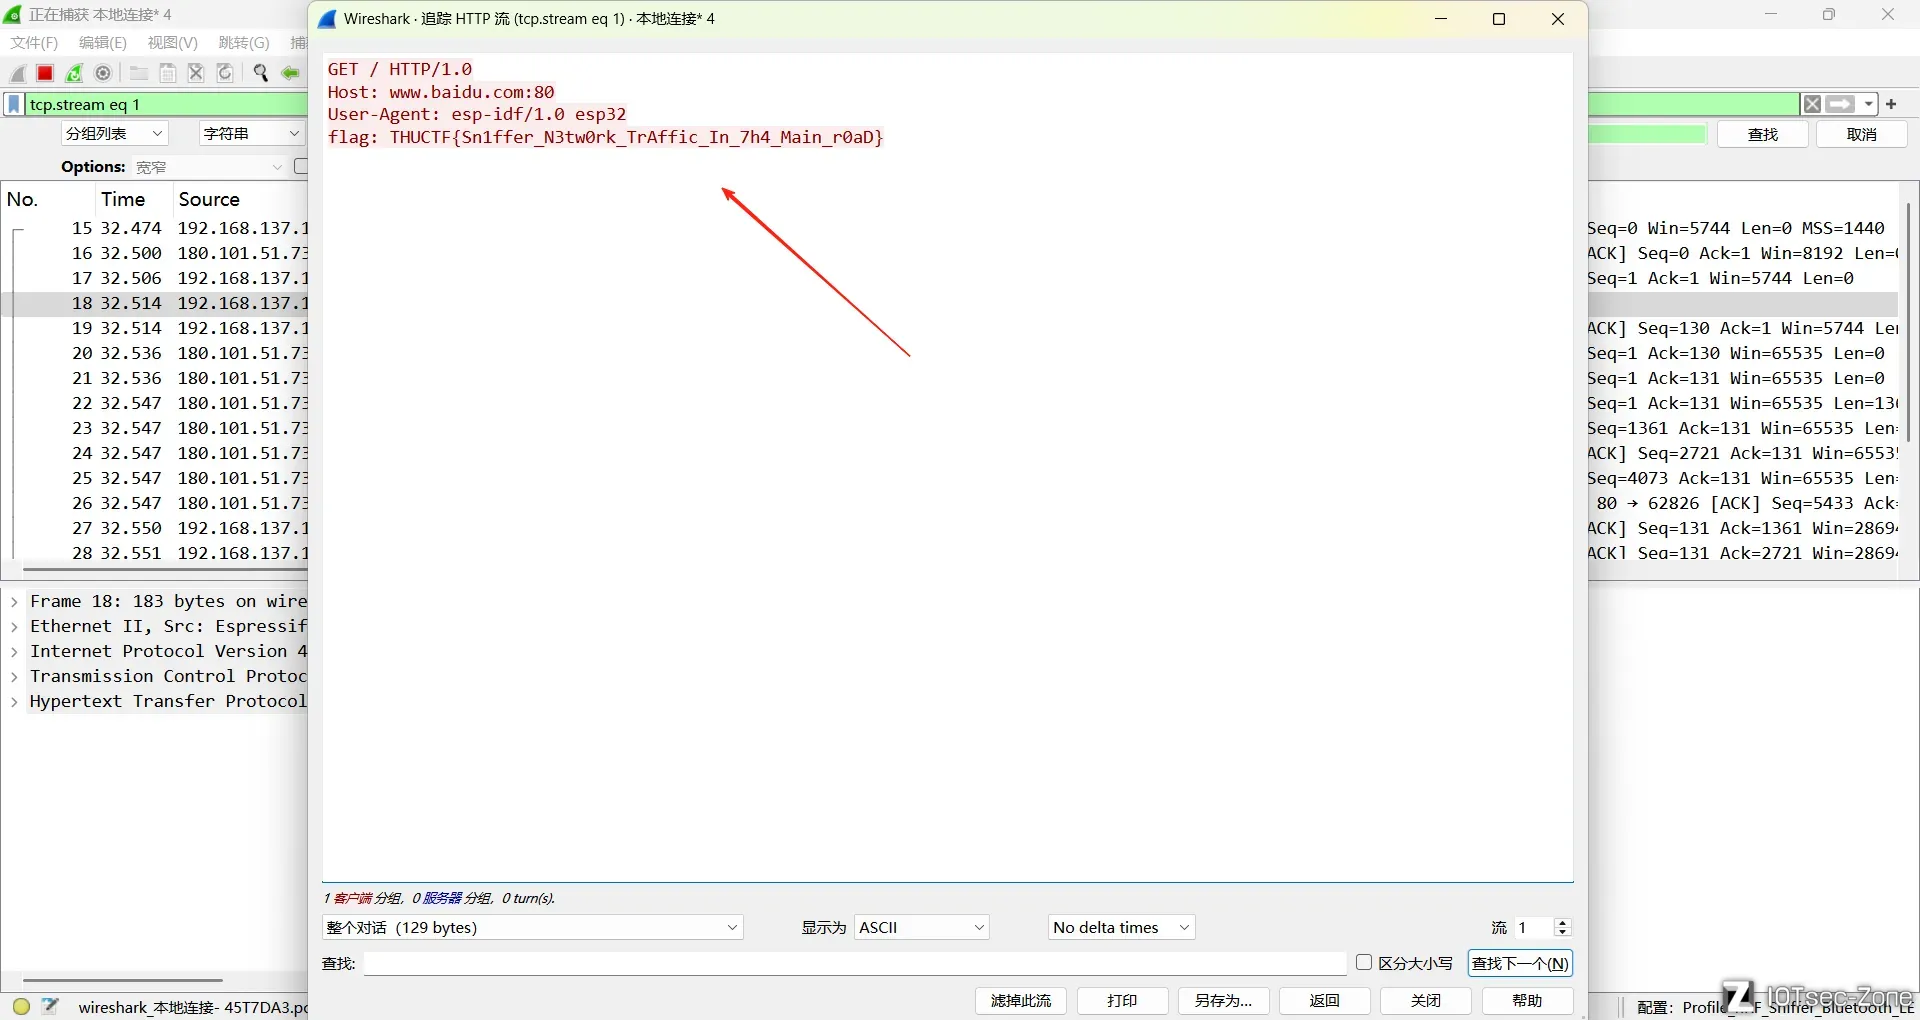Open the capture file properties pencil icon
The width and height of the screenshot is (1920, 1020).
(51, 1006)
